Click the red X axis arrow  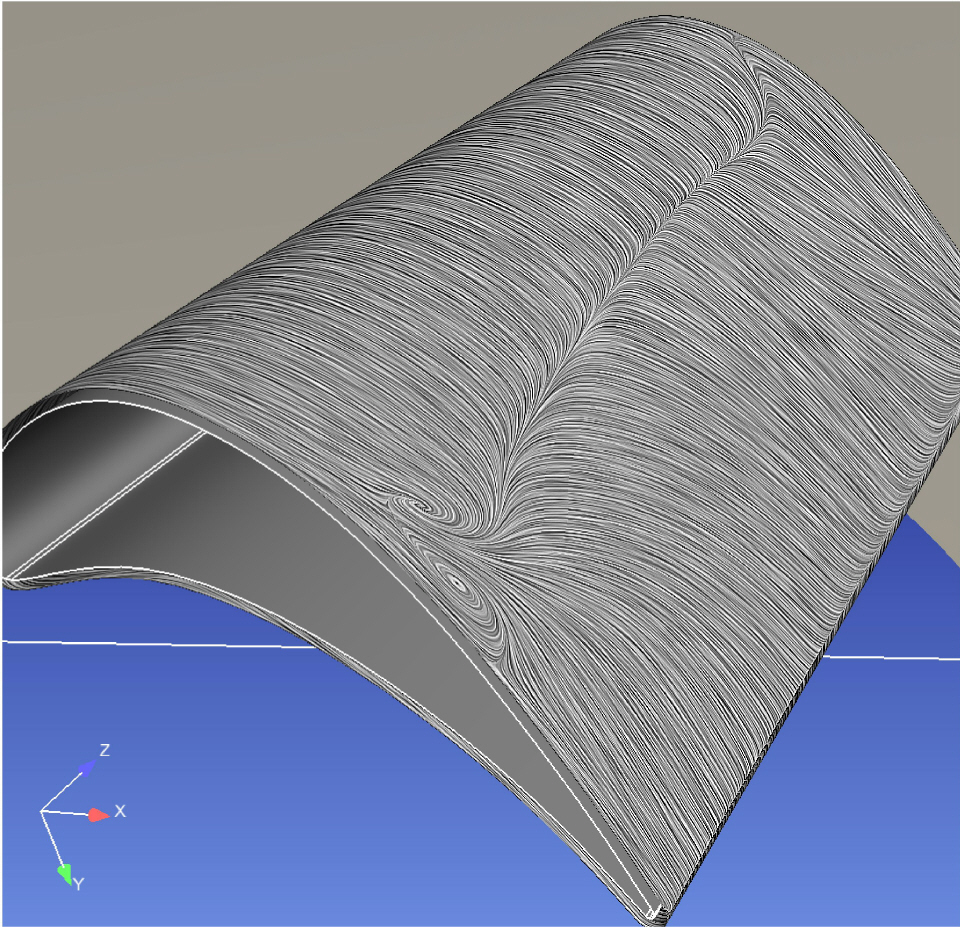[x=99, y=815]
